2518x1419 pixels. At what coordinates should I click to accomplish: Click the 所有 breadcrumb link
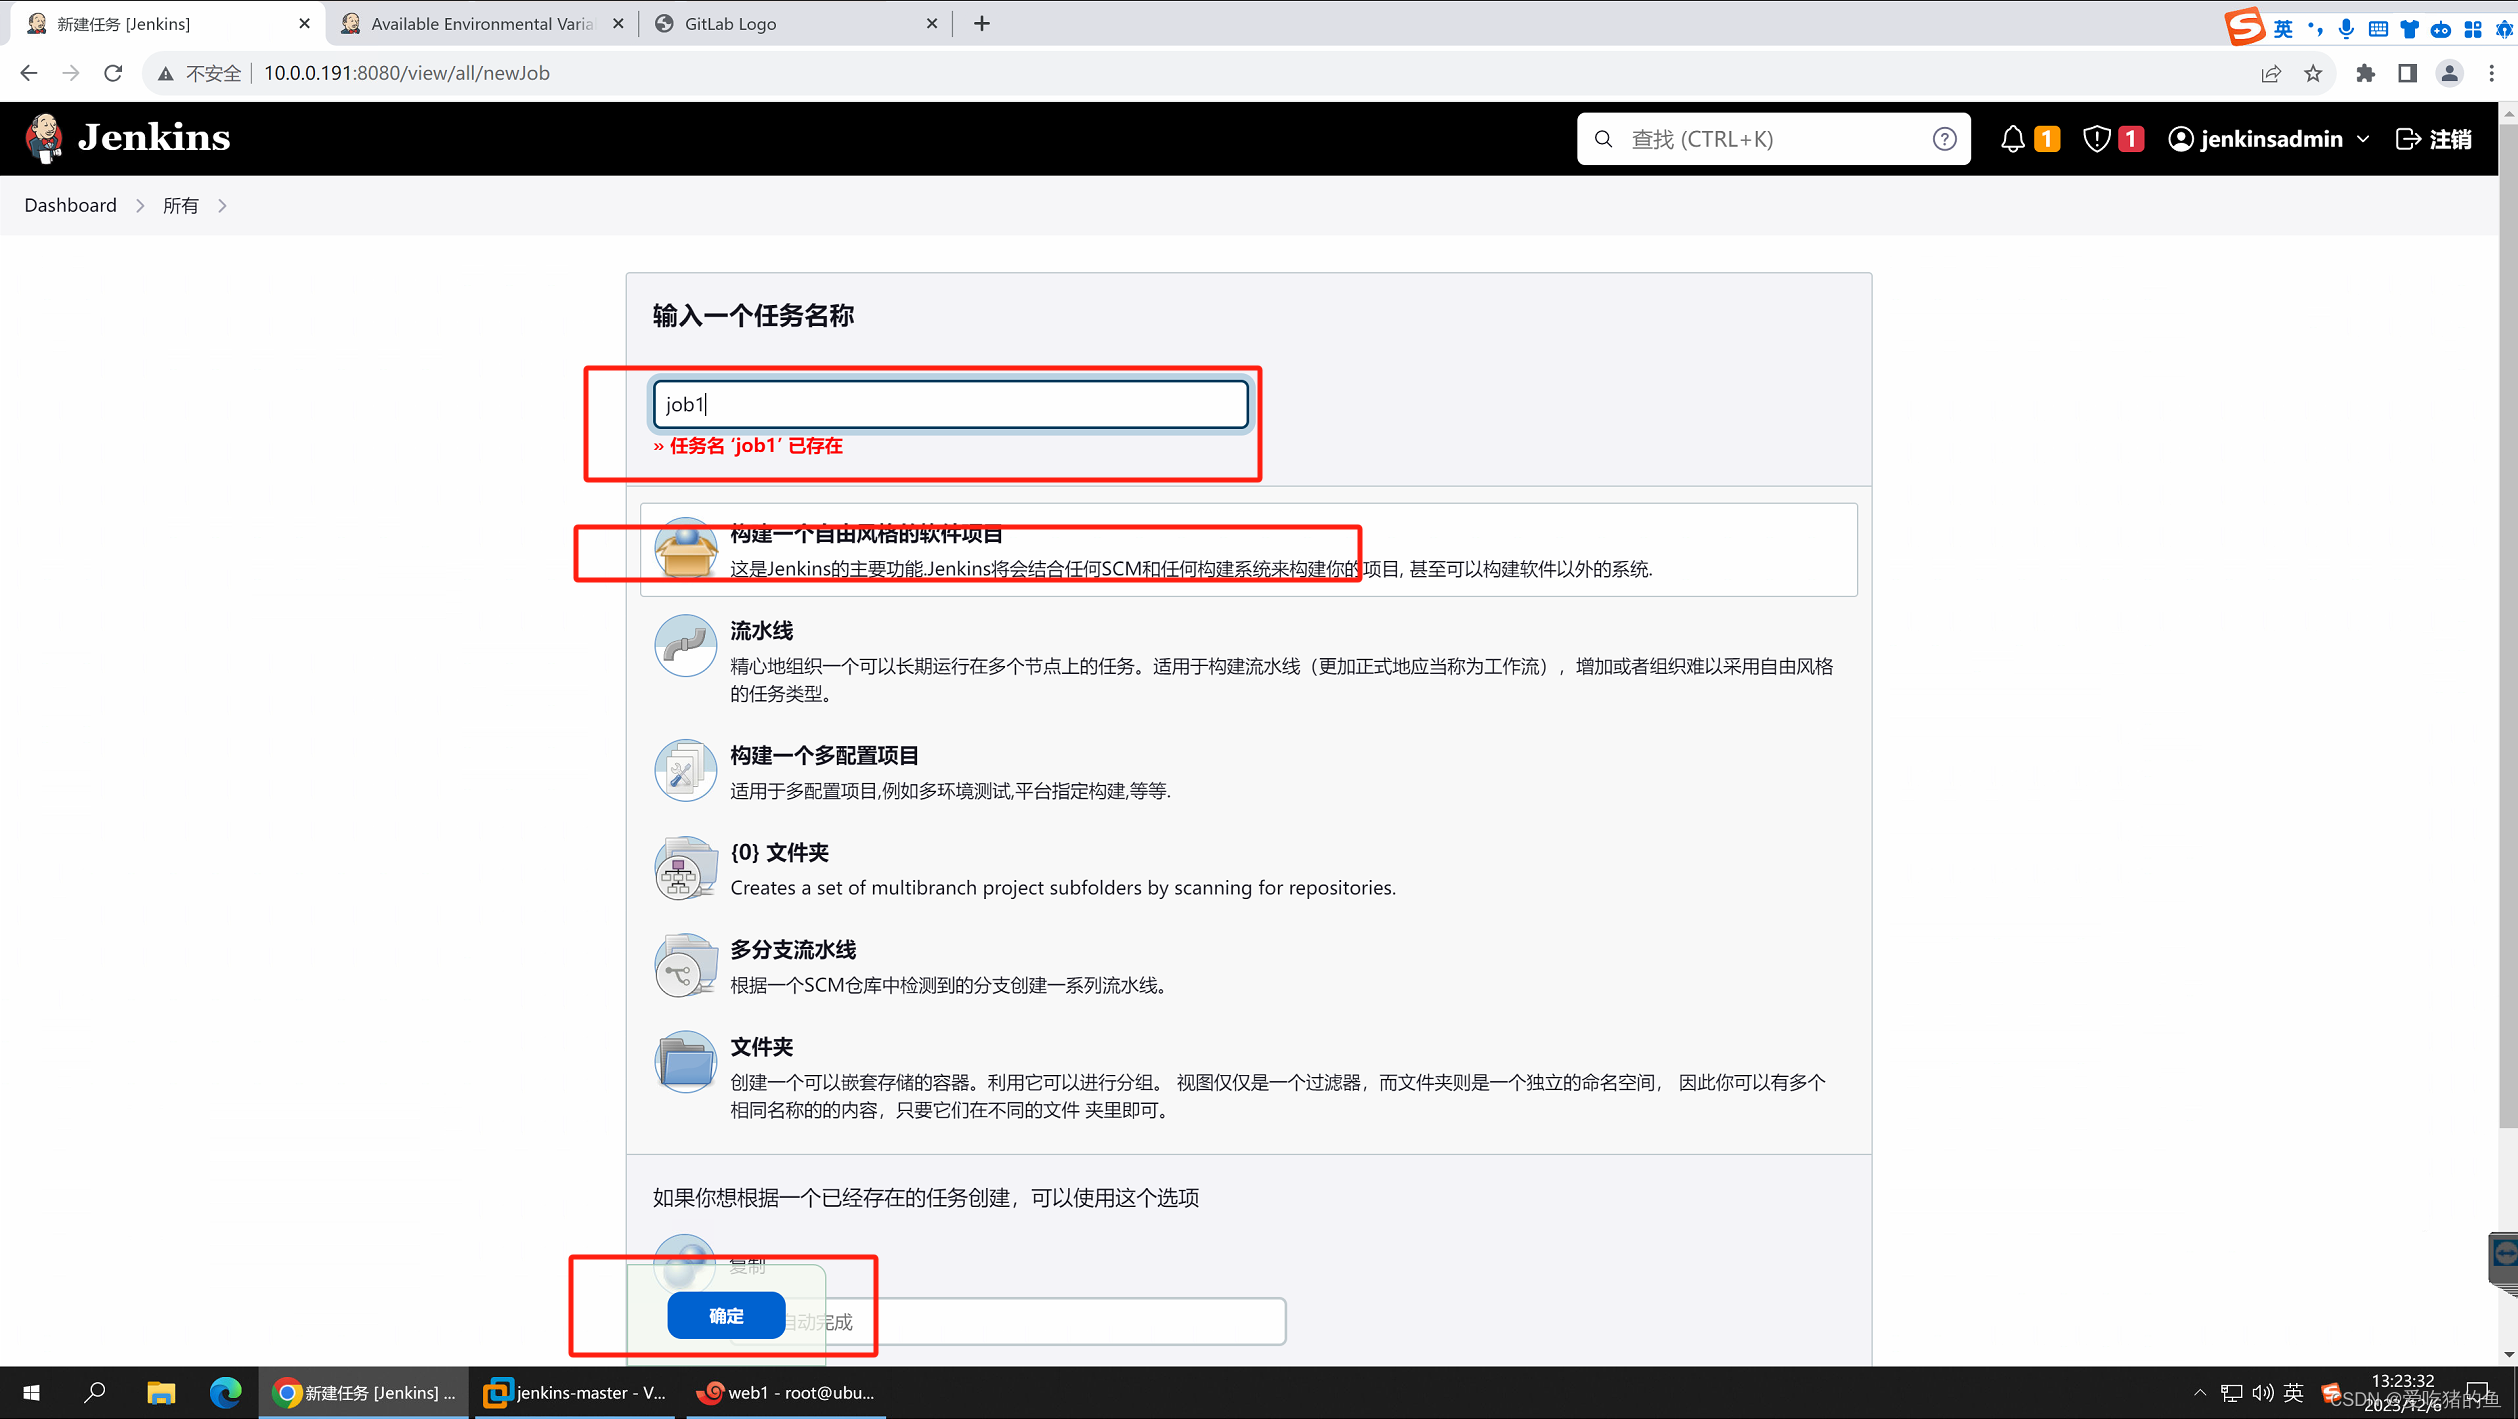(180, 205)
